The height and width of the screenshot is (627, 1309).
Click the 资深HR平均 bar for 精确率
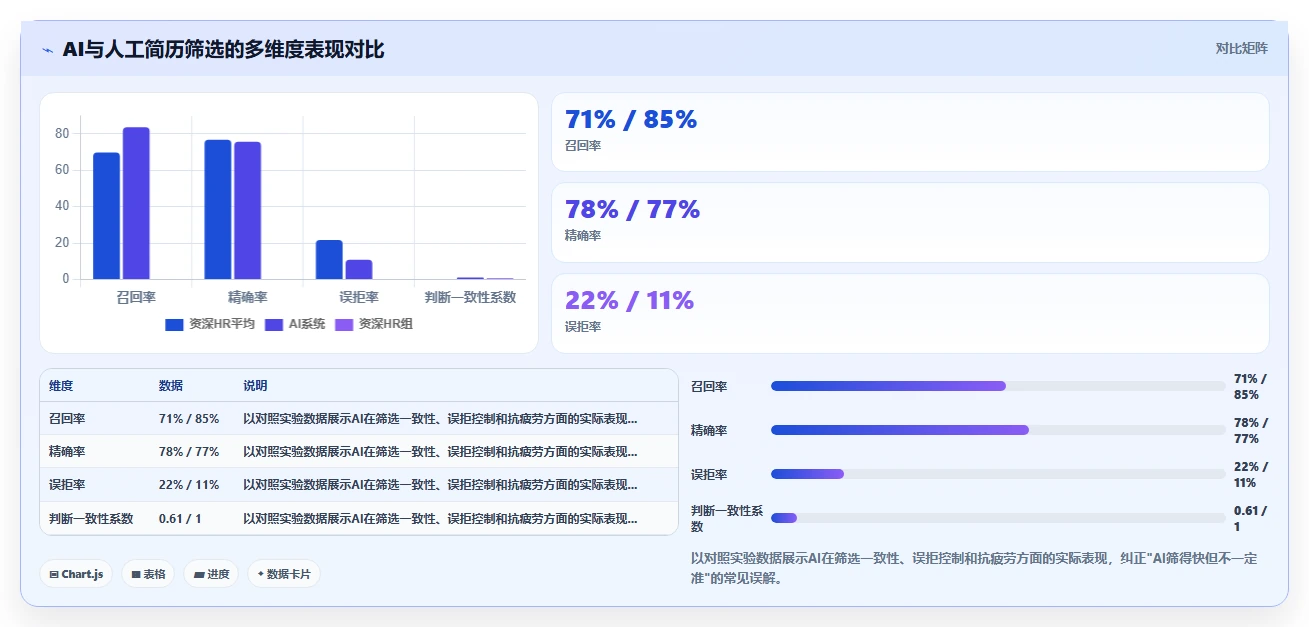point(218,209)
